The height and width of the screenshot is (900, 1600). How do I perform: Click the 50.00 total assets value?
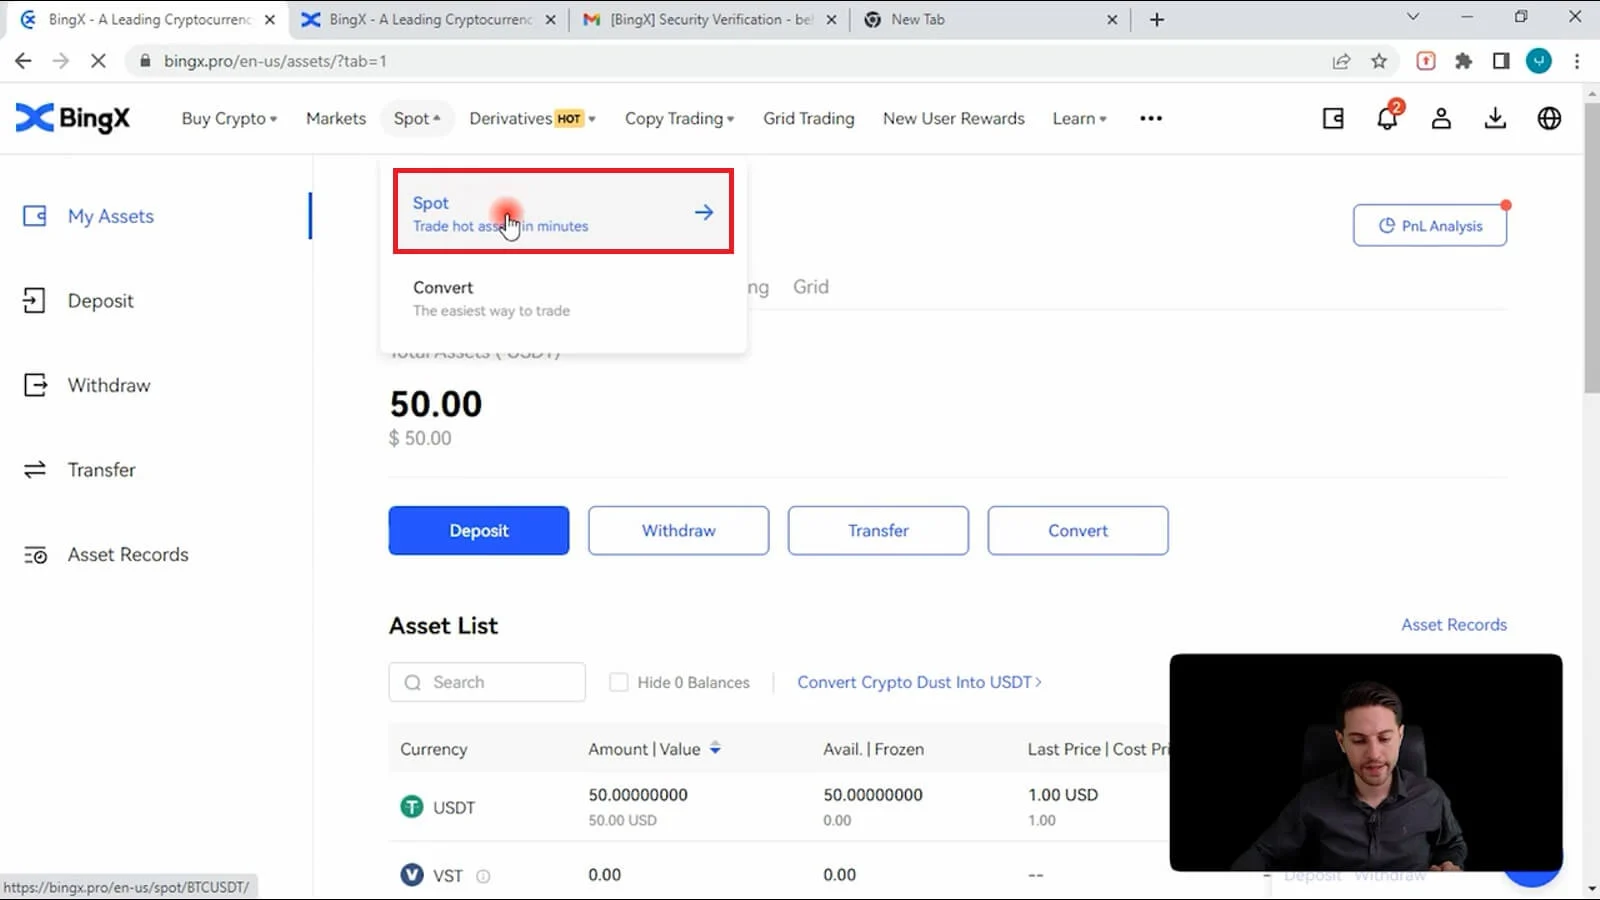coord(436,404)
